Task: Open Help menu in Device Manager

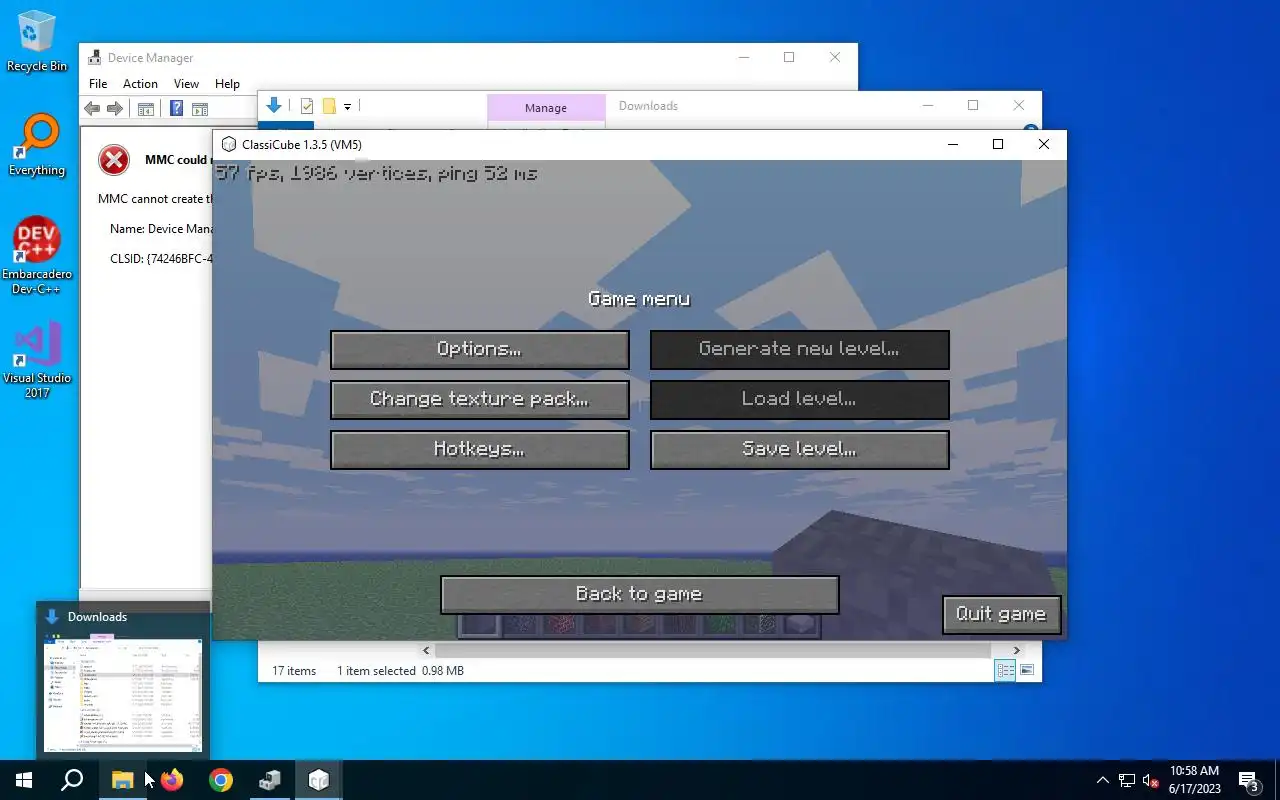Action: (x=227, y=84)
